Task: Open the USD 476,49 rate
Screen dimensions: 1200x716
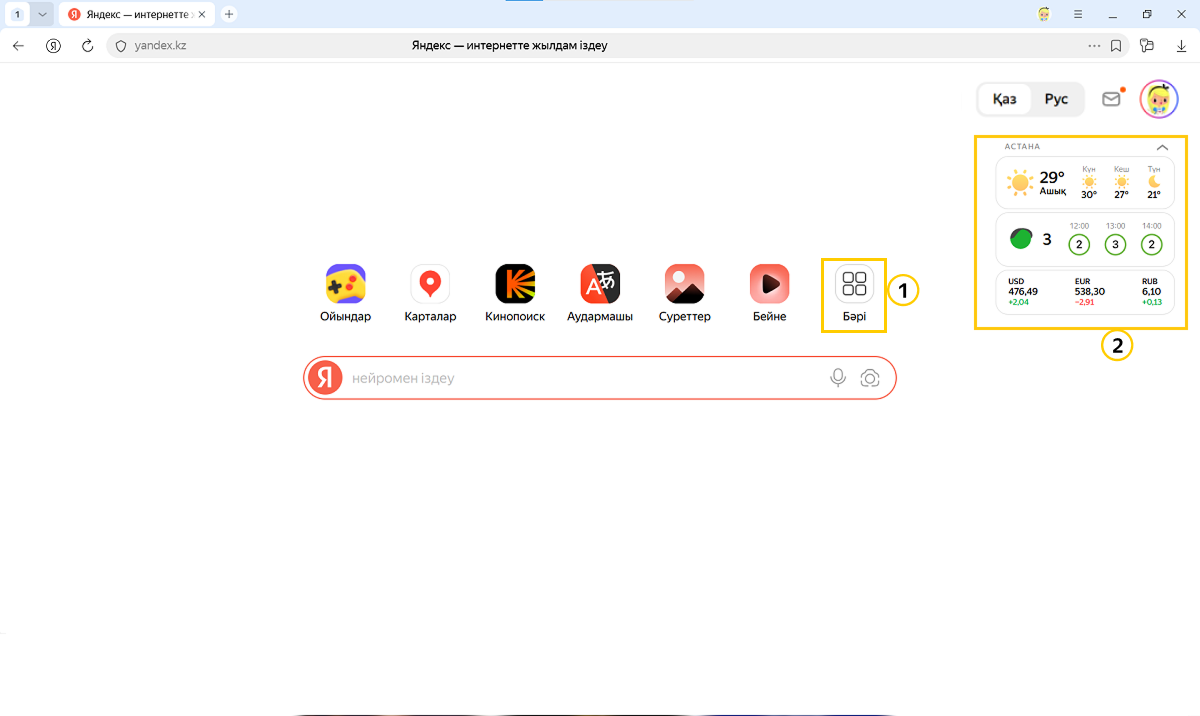Action: tap(1023, 292)
